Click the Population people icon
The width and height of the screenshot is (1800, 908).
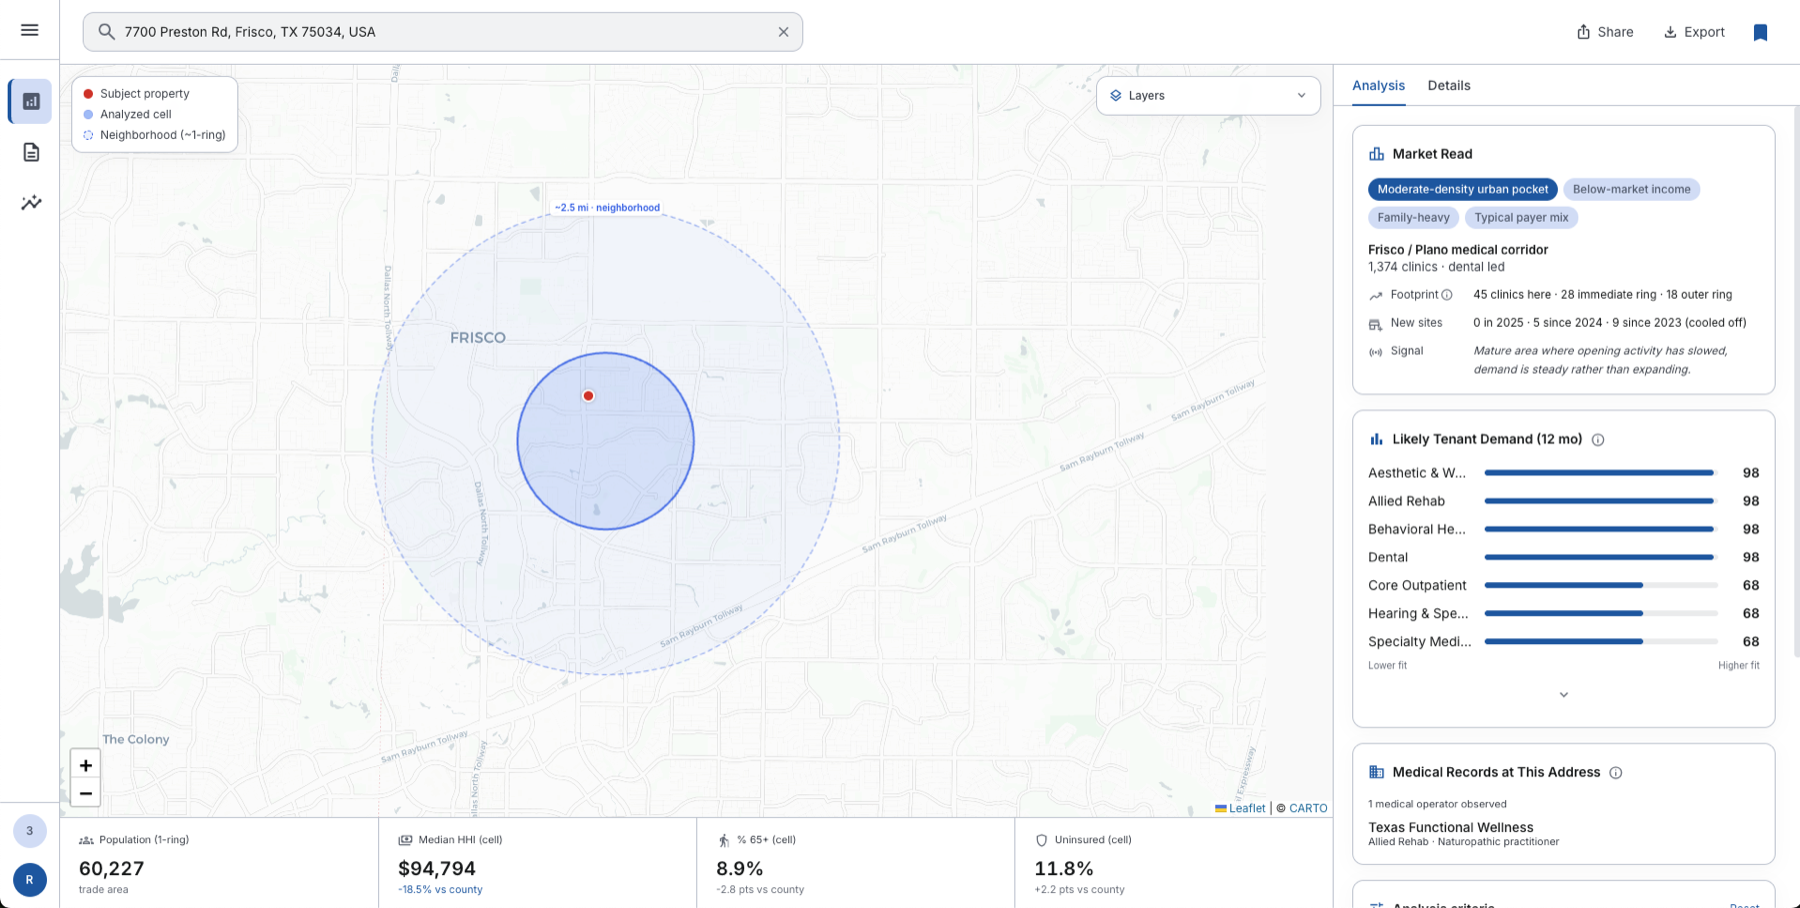coord(86,841)
